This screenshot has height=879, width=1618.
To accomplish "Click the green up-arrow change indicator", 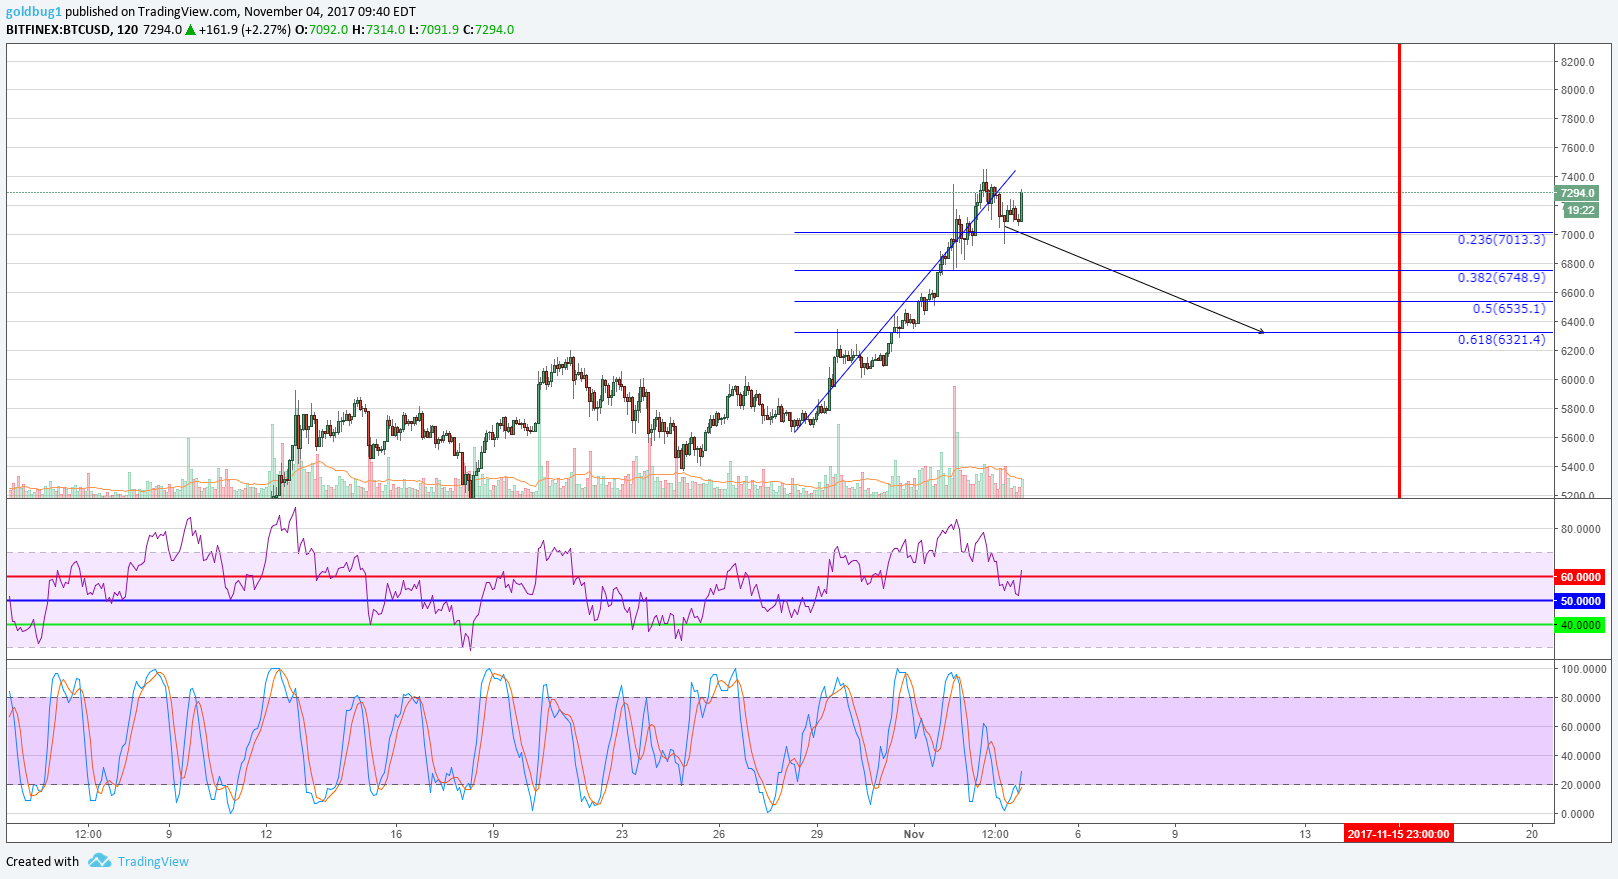I will tap(190, 30).
